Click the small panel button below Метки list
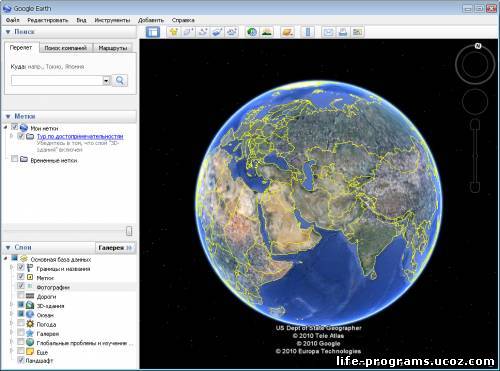500x371 pixels. click(129, 231)
